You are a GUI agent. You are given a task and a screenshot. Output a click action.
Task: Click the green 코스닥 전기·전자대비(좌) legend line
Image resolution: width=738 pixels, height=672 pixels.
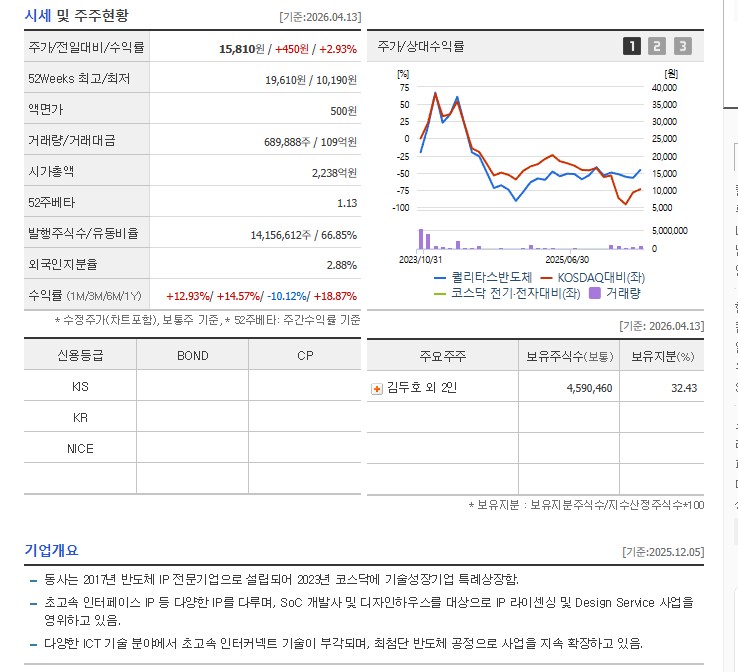point(440,294)
